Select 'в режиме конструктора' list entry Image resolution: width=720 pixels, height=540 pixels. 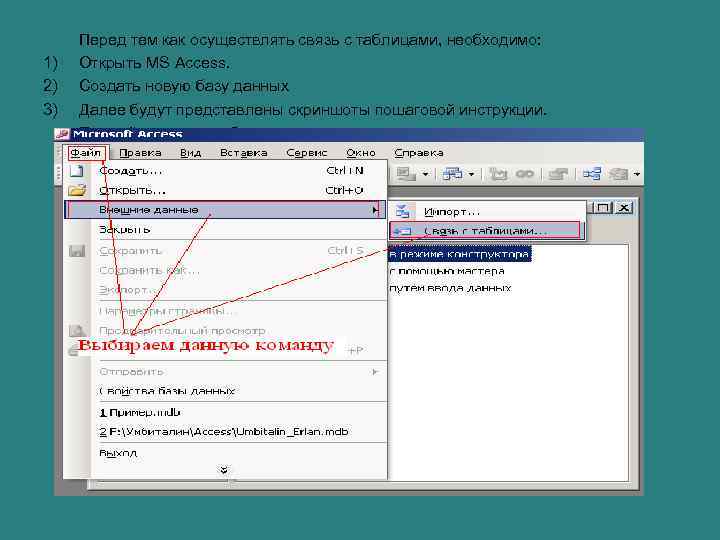459,254
